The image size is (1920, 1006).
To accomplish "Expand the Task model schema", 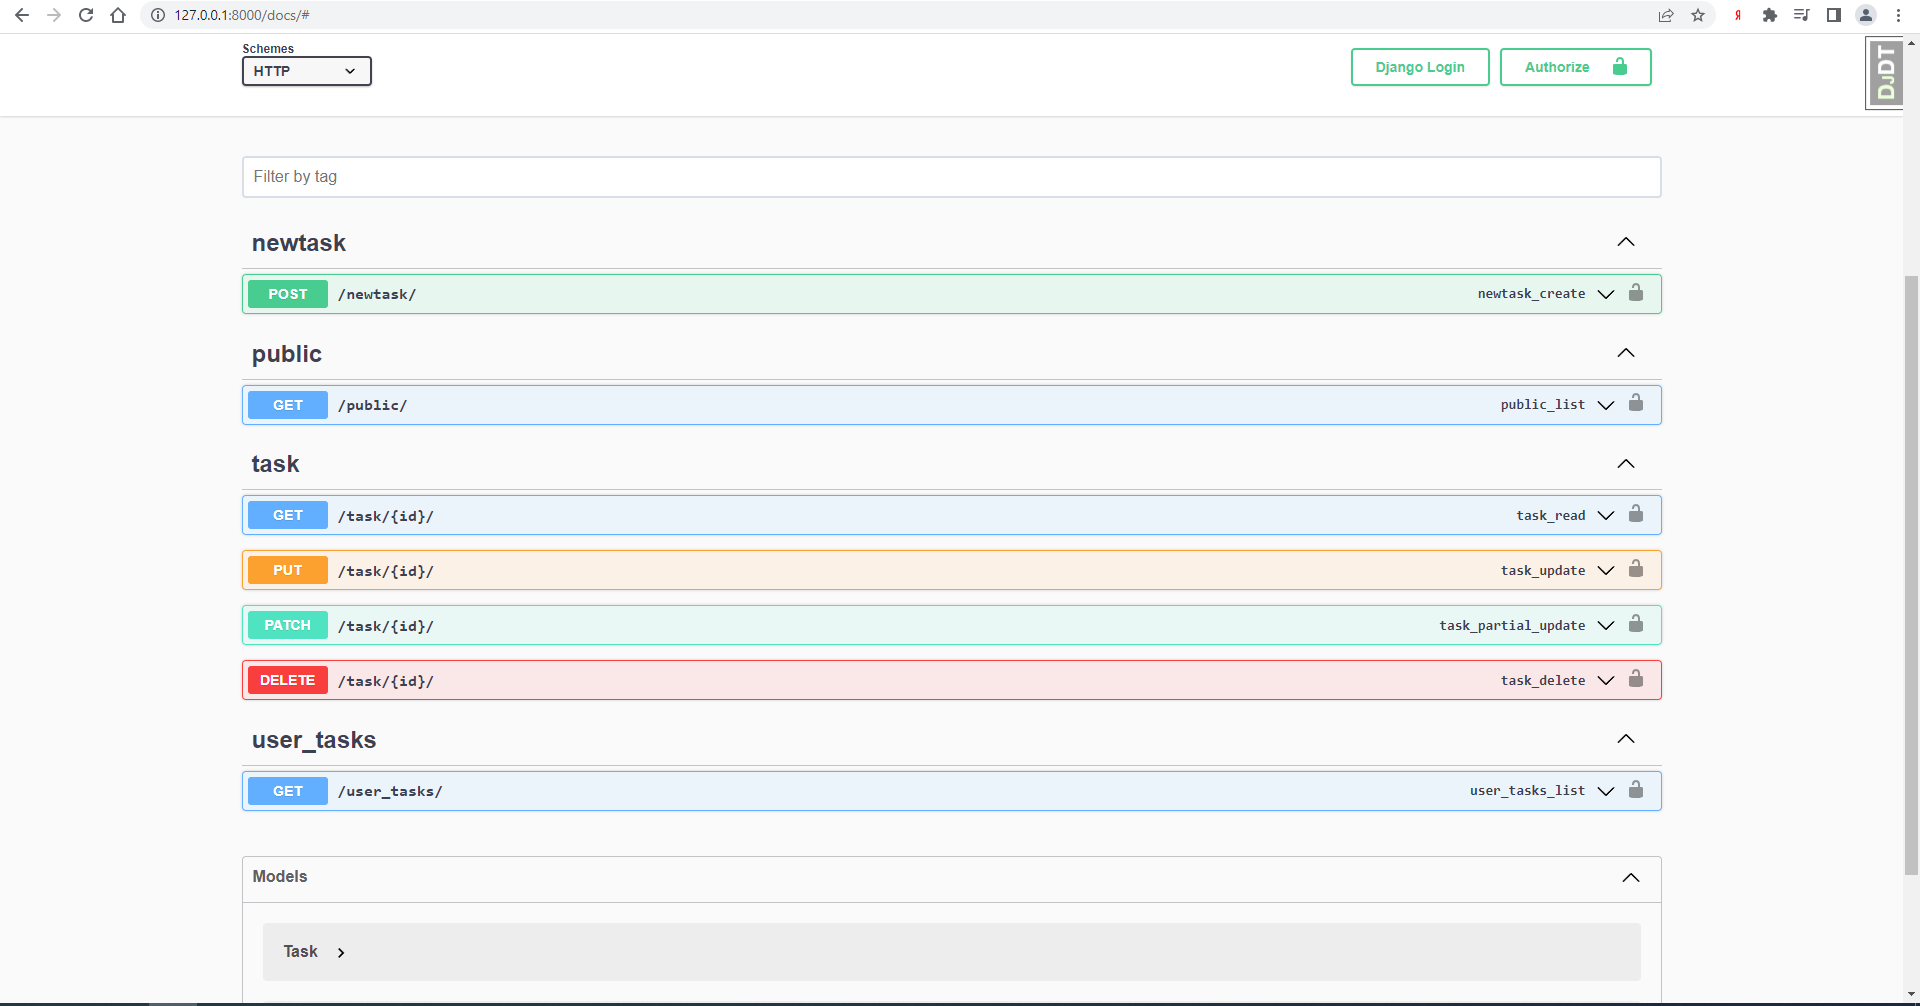I will coord(341,952).
